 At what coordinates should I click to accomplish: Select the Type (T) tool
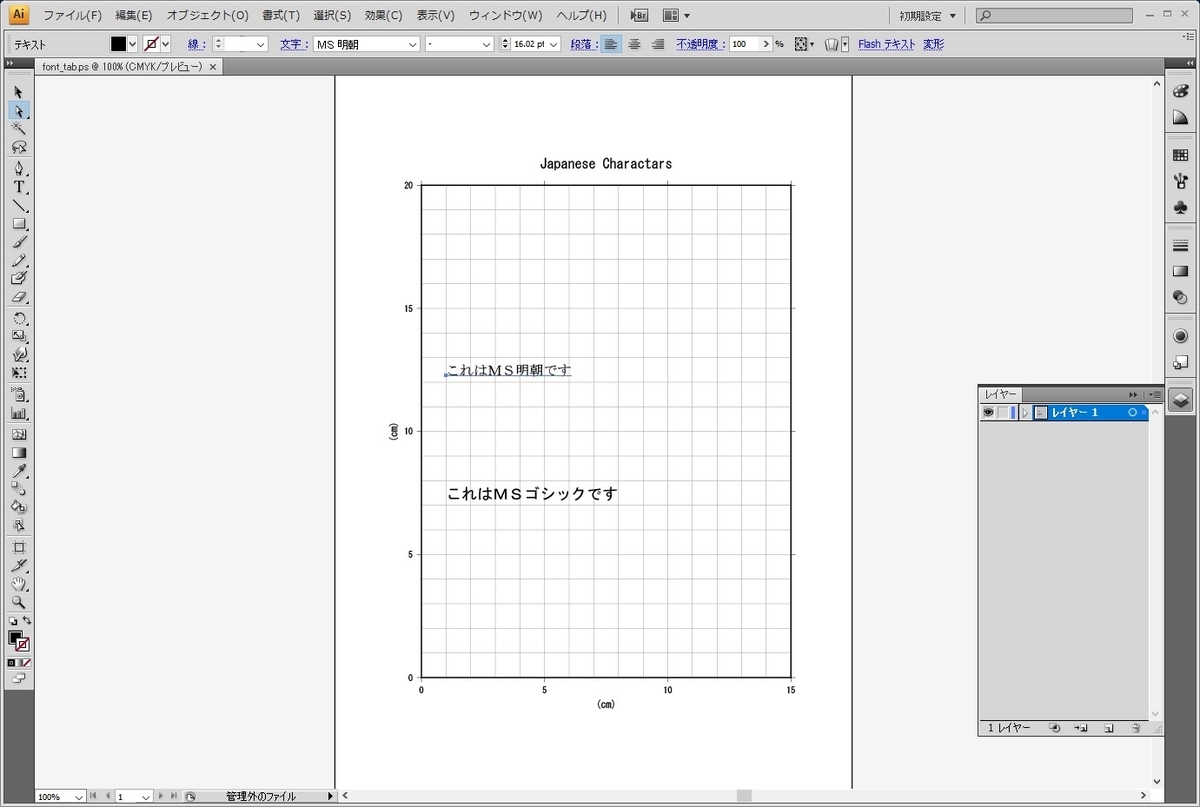click(x=19, y=187)
